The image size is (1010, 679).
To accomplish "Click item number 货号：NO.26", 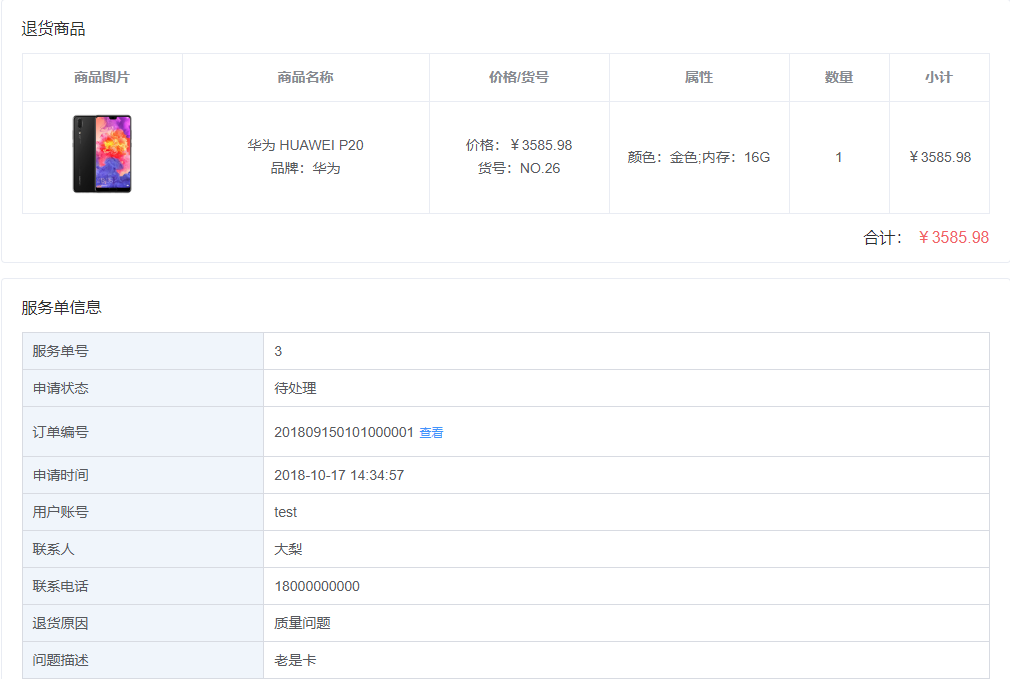I will click(519, 168).
